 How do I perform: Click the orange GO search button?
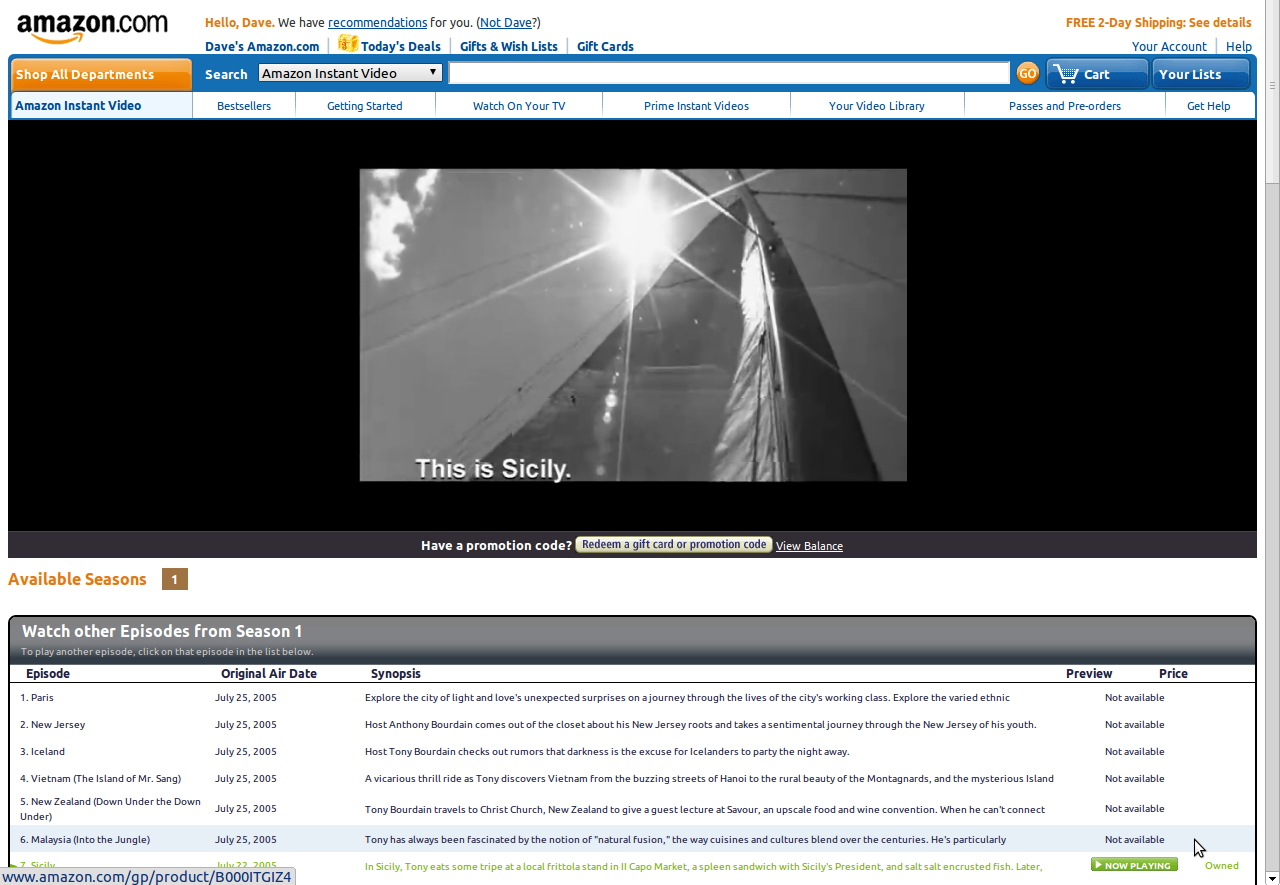pyautogui.click(x=1028, y=73)
